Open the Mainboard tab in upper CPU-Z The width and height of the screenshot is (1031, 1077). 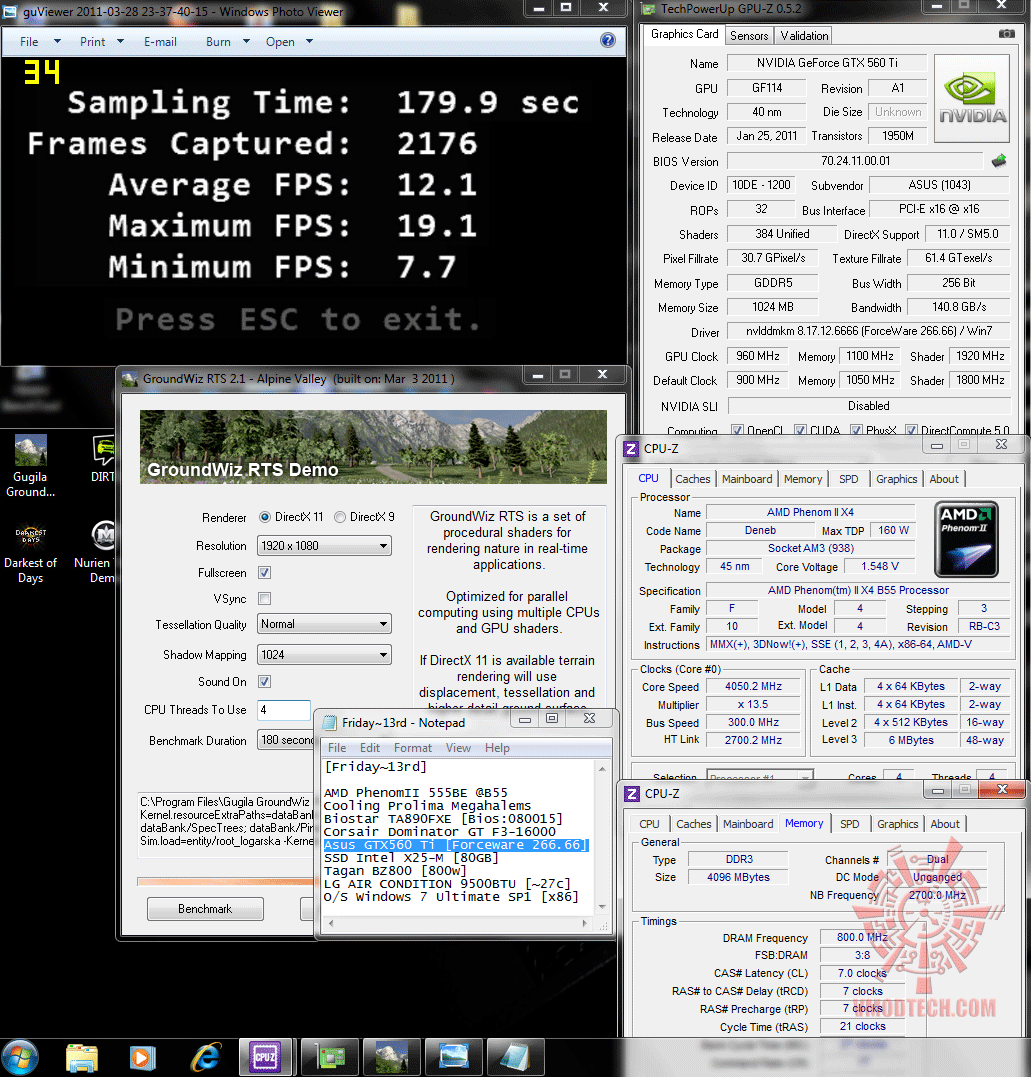(747, 479)
